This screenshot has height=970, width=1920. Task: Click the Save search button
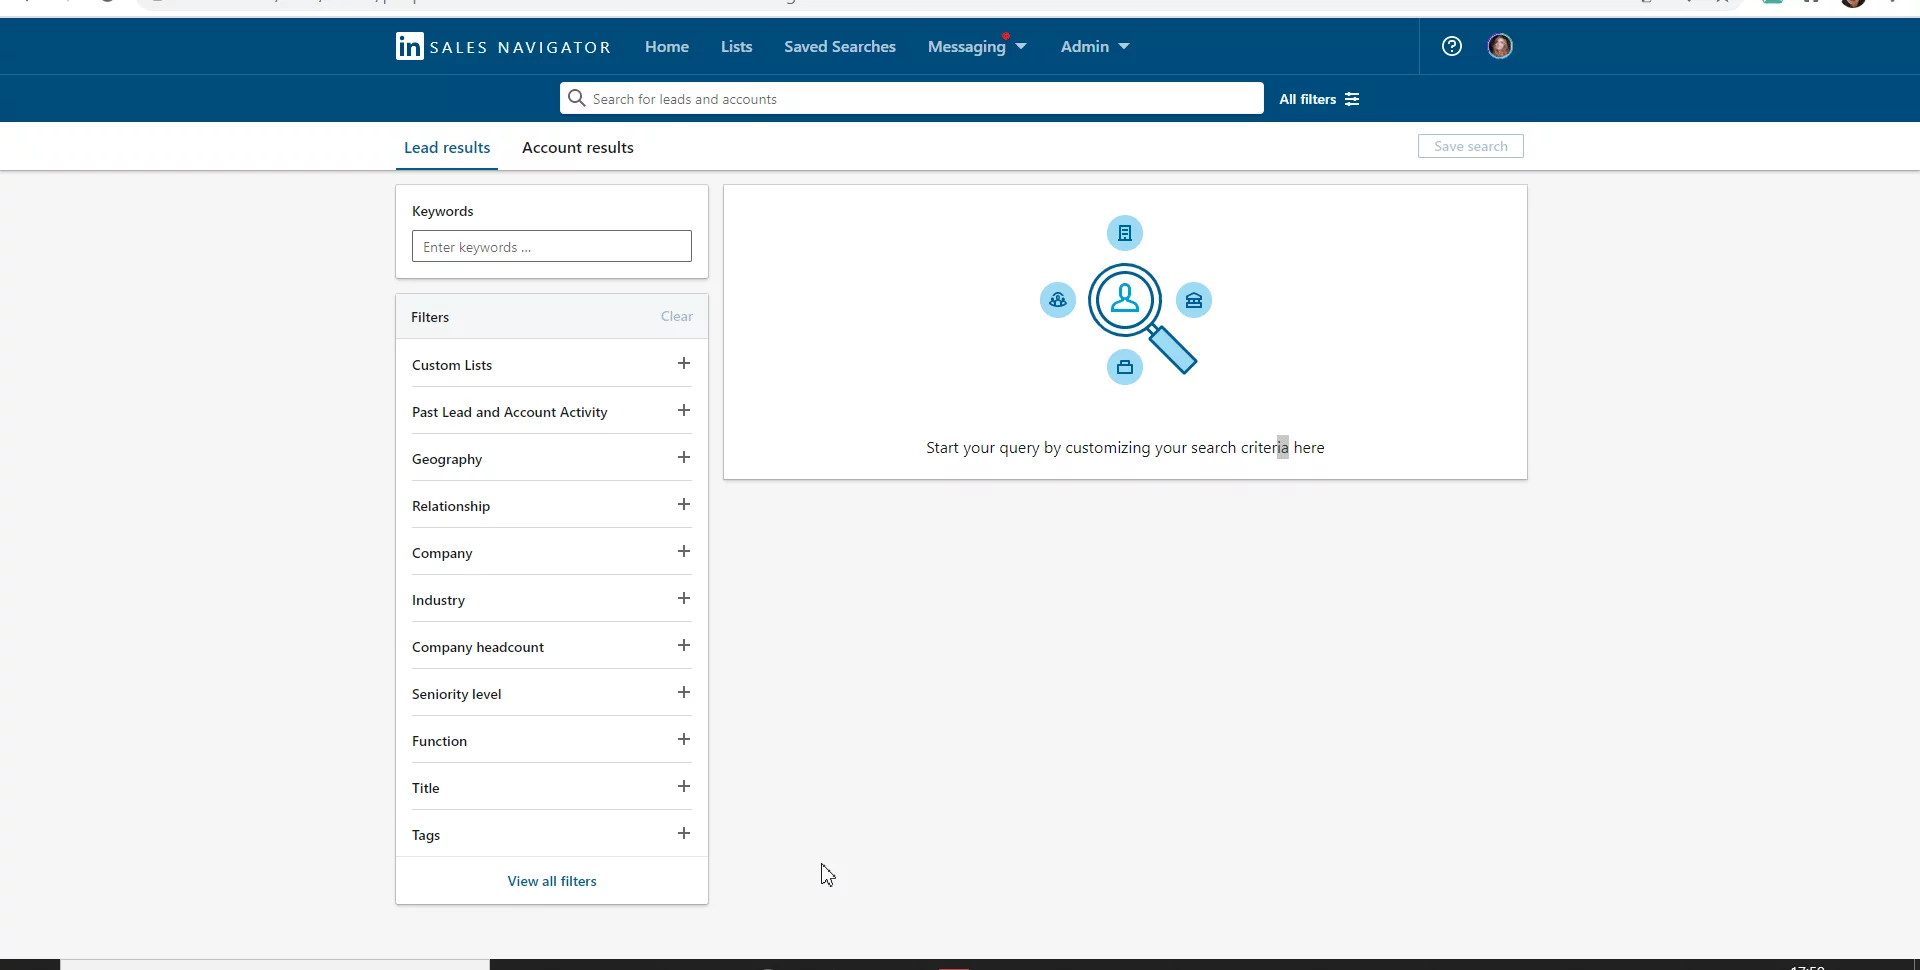[1470, 145]
